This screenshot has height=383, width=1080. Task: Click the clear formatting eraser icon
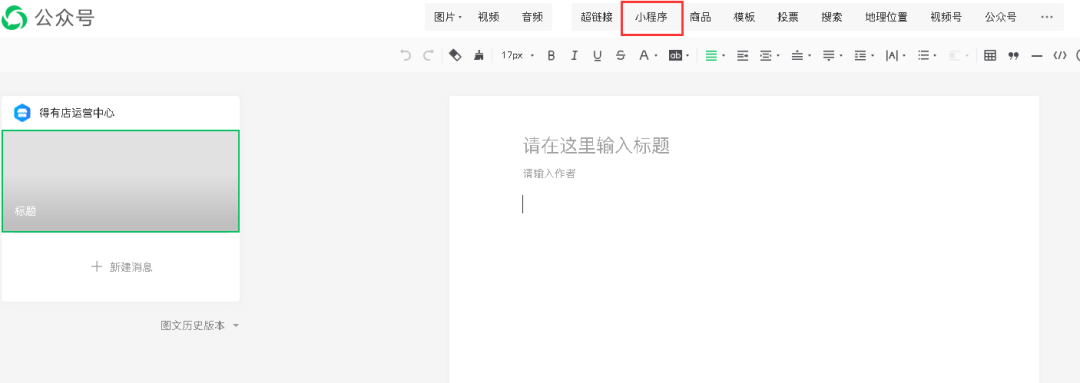click(455, 55)
